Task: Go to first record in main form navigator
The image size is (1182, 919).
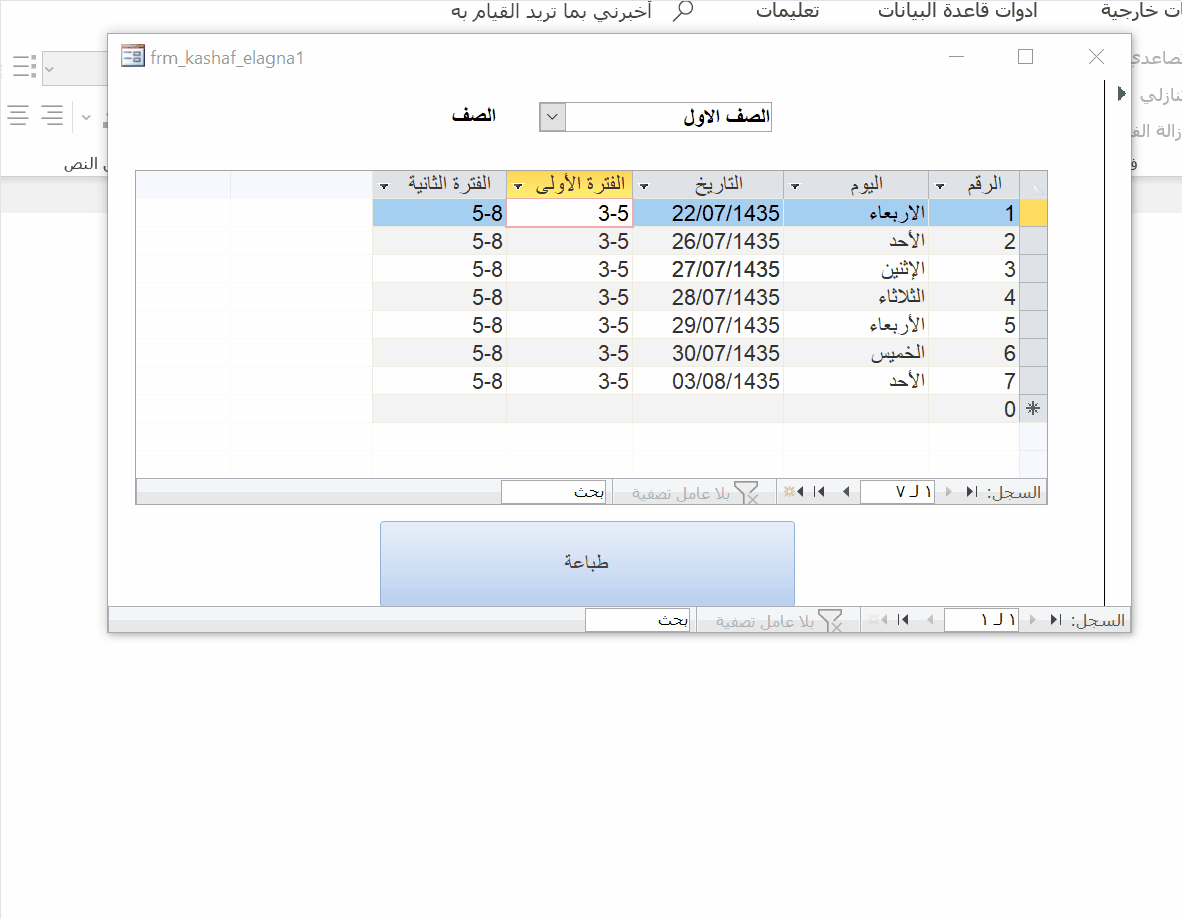Action: click(1057, 620)
